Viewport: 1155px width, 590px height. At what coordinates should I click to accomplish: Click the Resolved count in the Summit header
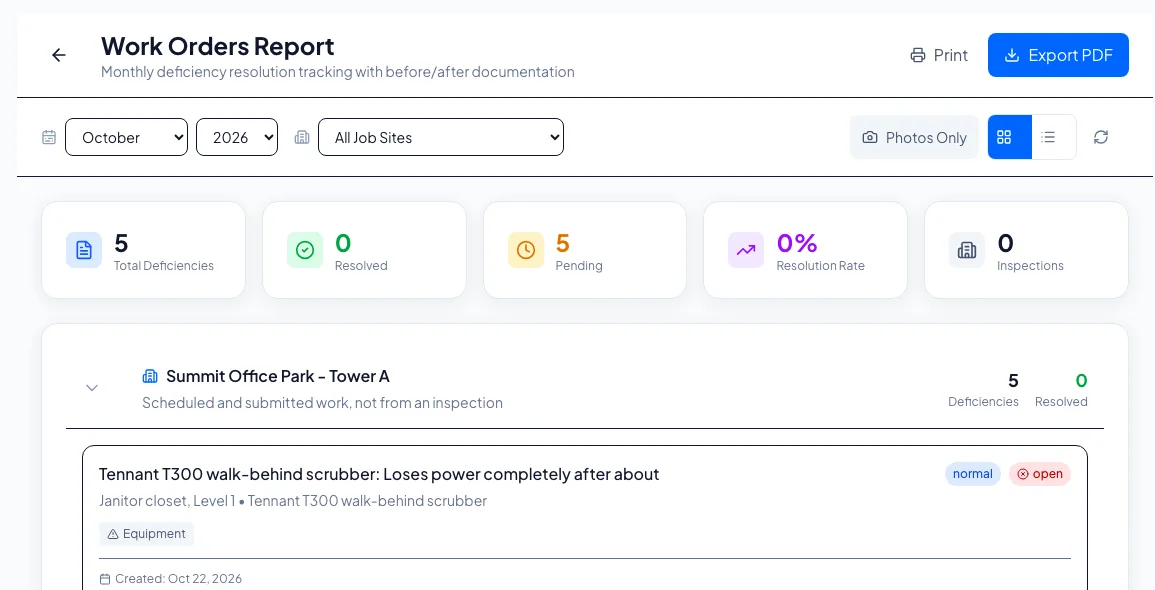(1081, 381)
